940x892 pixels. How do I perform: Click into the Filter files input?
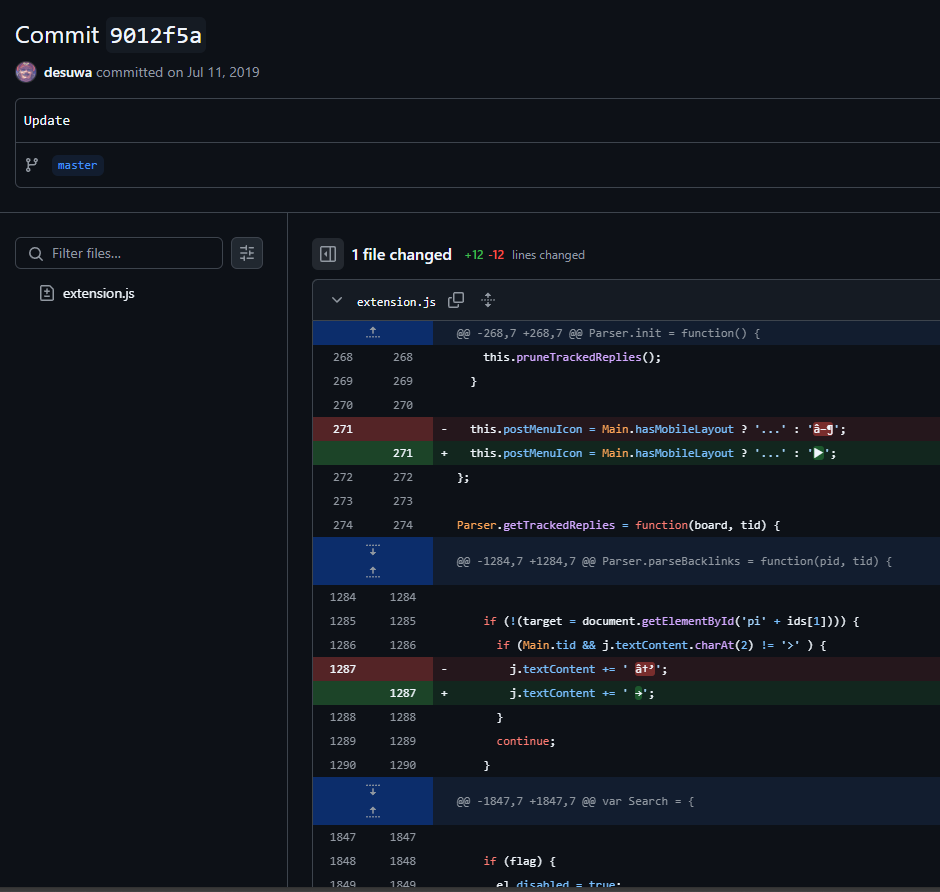130,254
